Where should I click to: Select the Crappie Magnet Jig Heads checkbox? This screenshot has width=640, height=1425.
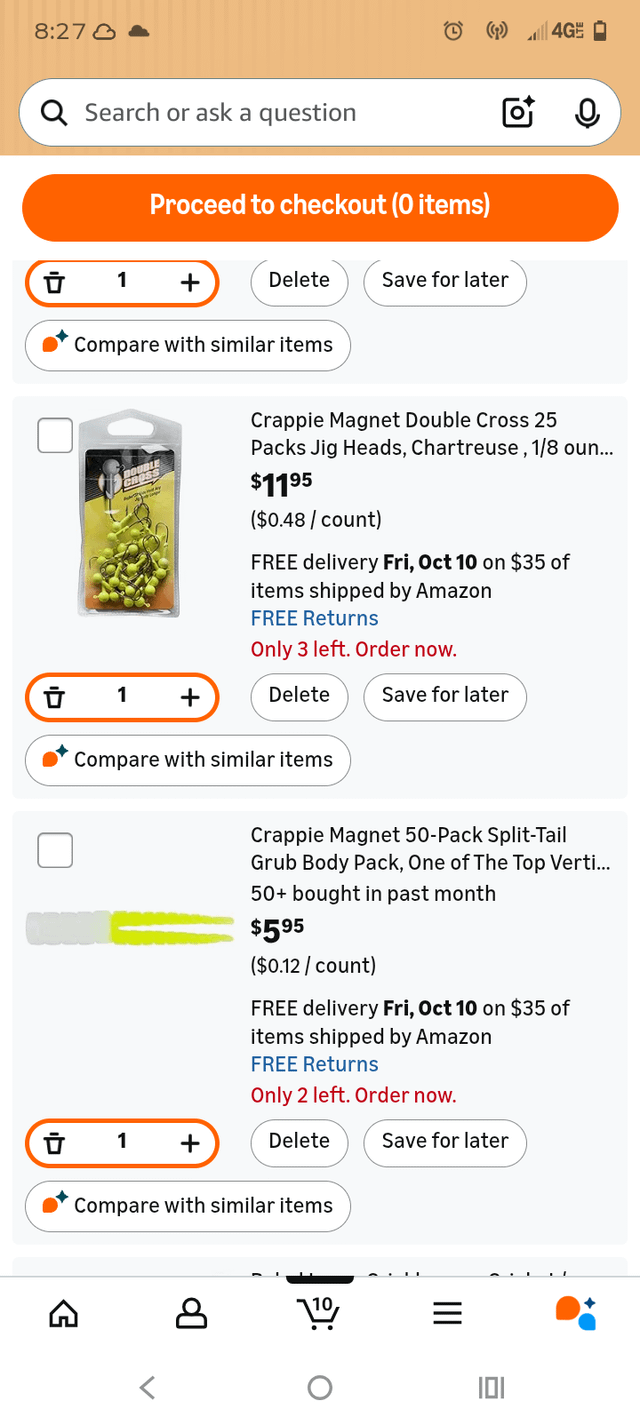tap(55, 435)
